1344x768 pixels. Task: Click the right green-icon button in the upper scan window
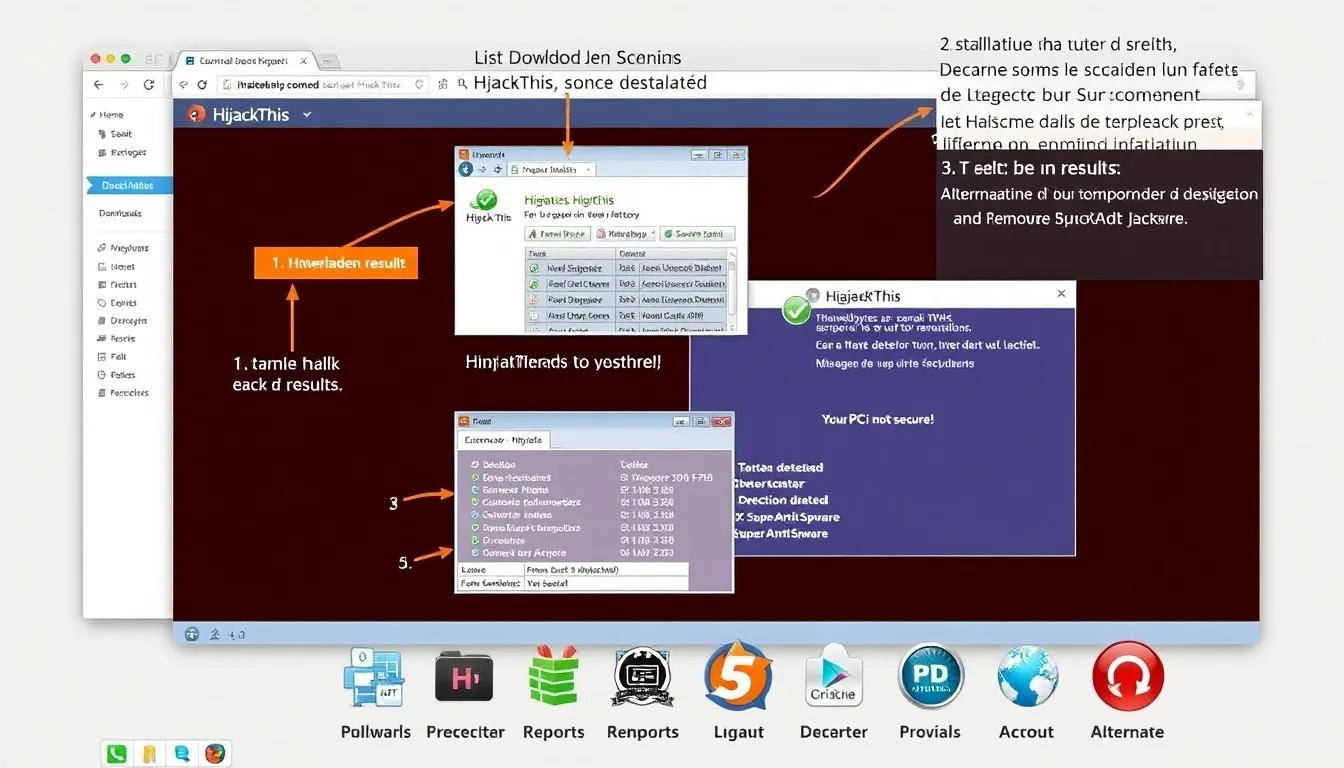click(698, 234)
